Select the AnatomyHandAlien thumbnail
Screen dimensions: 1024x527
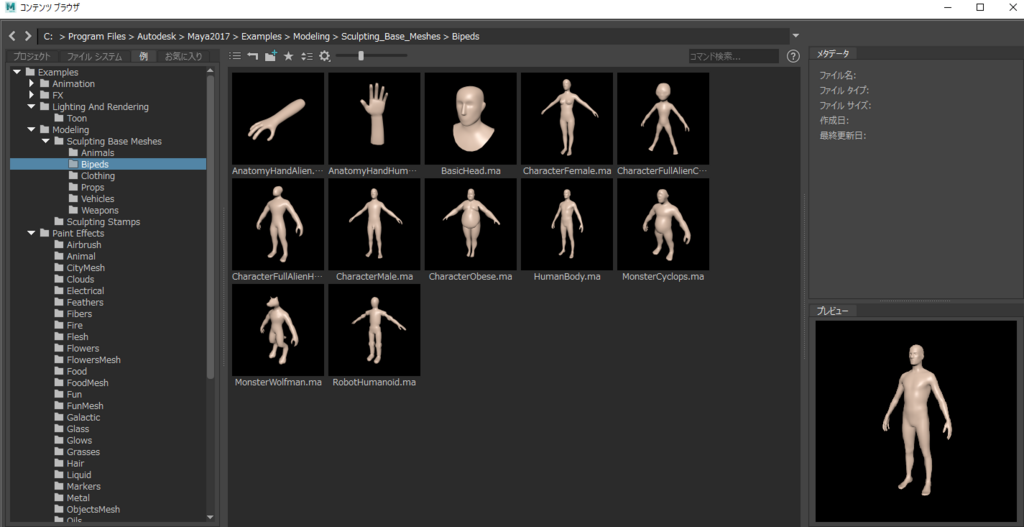[x=278, y=118]
